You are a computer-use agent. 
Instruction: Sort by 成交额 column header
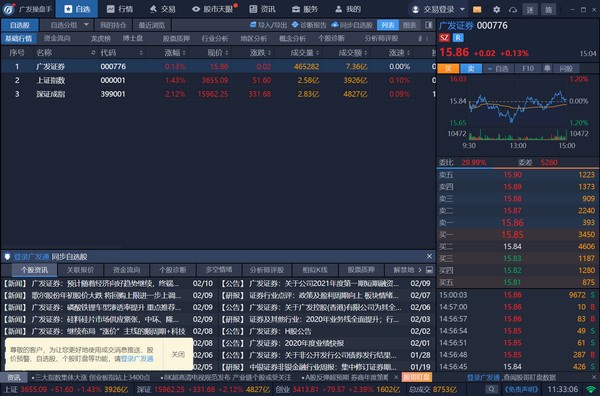click(353, 53)
